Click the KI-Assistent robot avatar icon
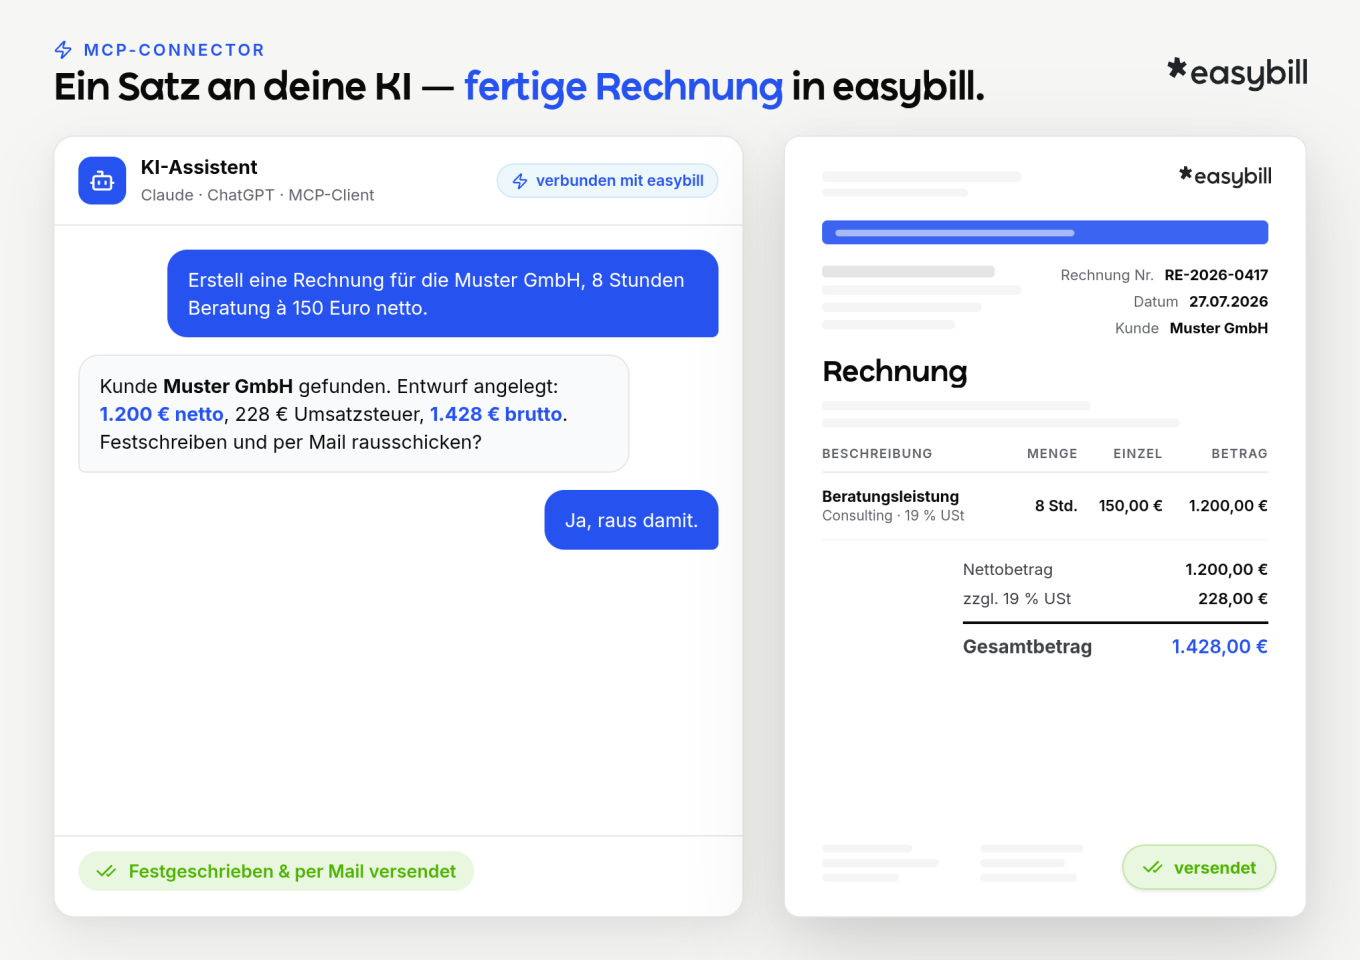The width and height of the screenshot is (1360, 960). click(x=102, y=181)
